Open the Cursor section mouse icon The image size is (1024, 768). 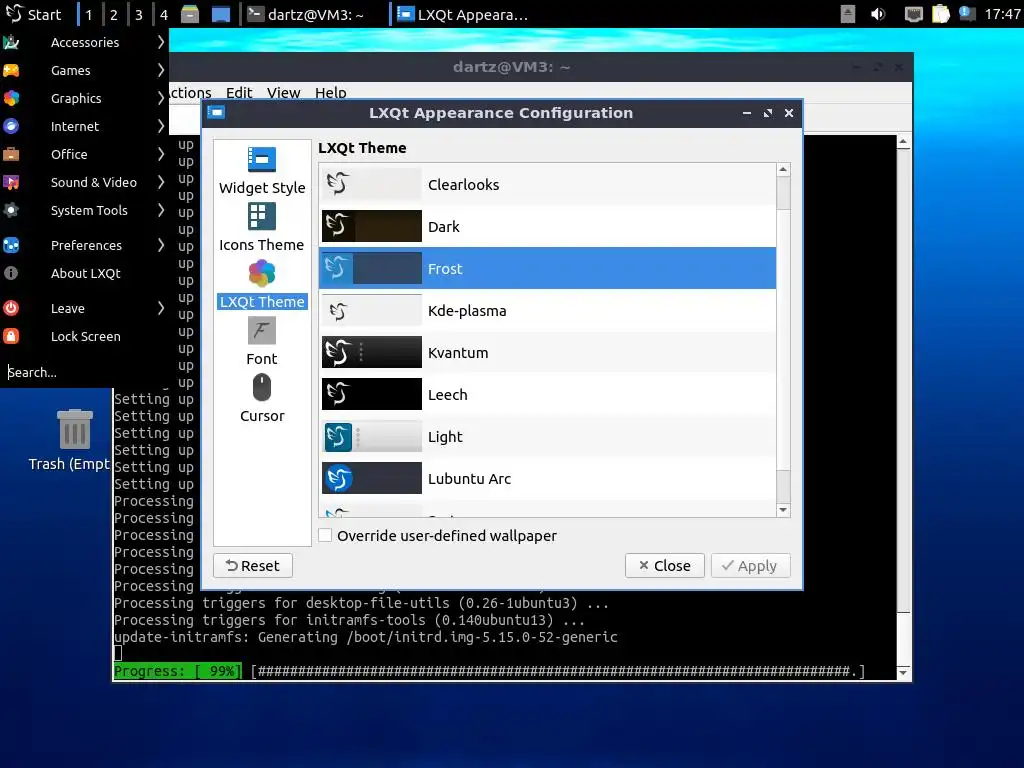(262, 387)
